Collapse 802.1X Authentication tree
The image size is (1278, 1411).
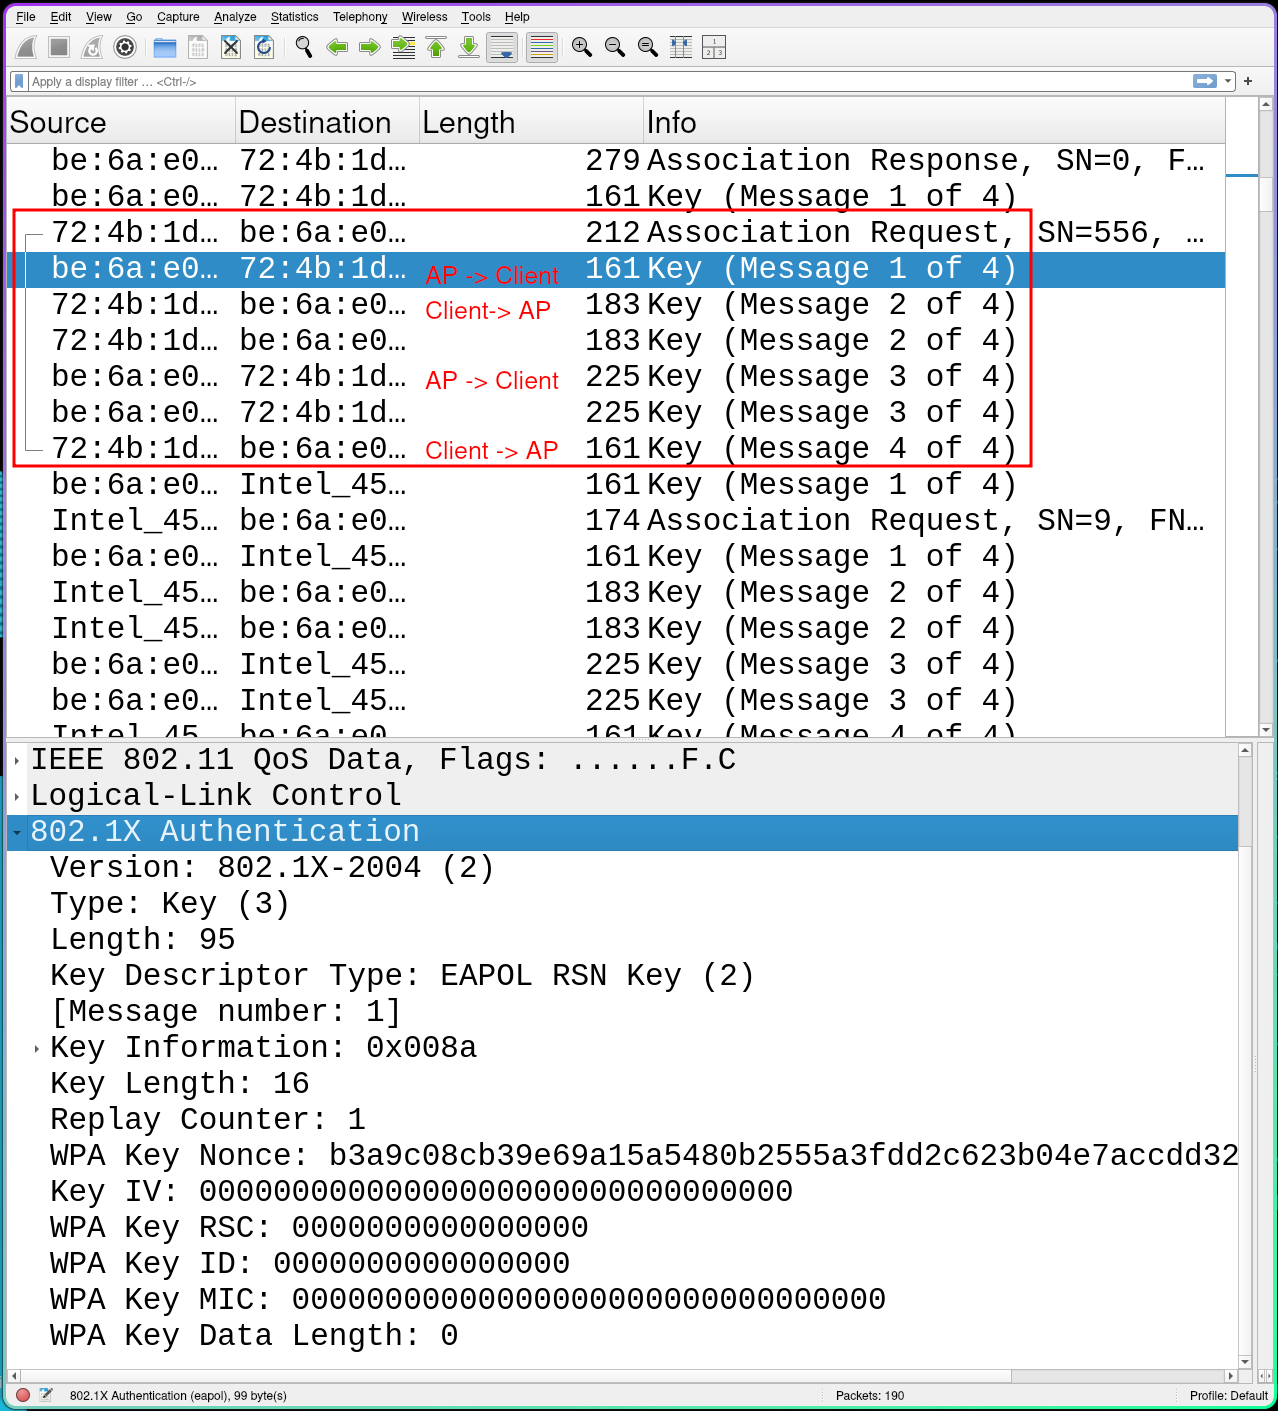[17, 833]
